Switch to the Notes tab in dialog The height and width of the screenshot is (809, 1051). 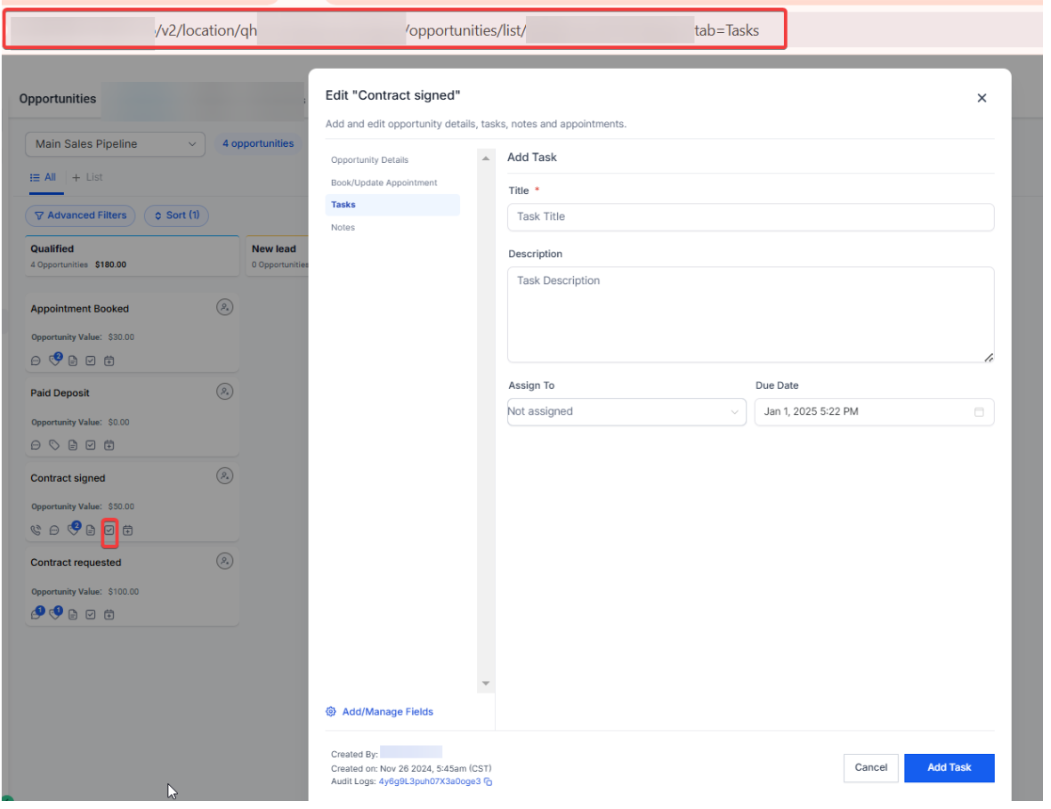[343, 228]
